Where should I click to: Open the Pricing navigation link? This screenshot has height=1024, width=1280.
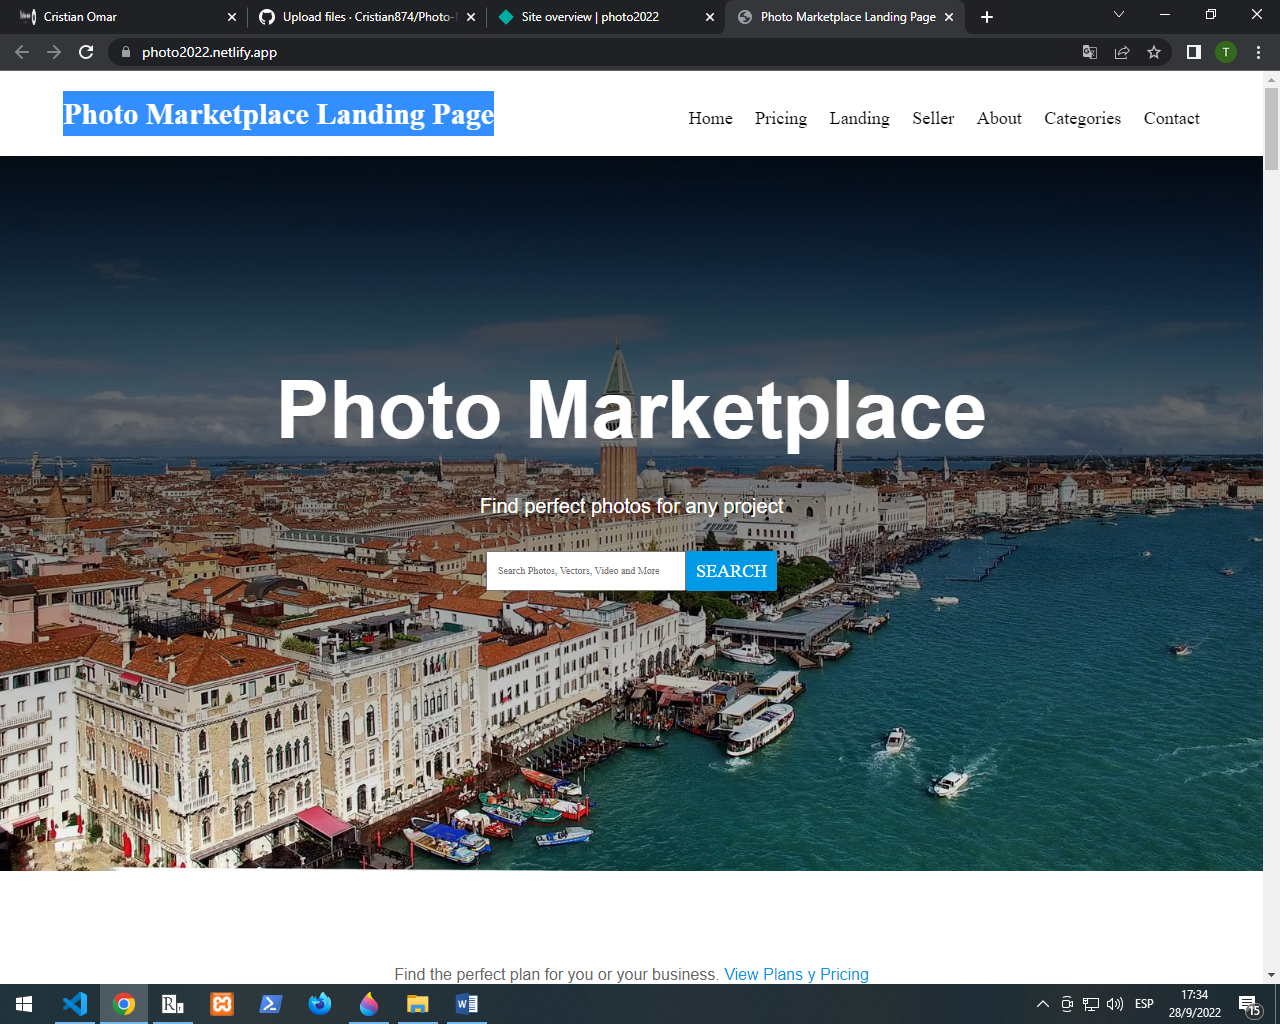780,118
